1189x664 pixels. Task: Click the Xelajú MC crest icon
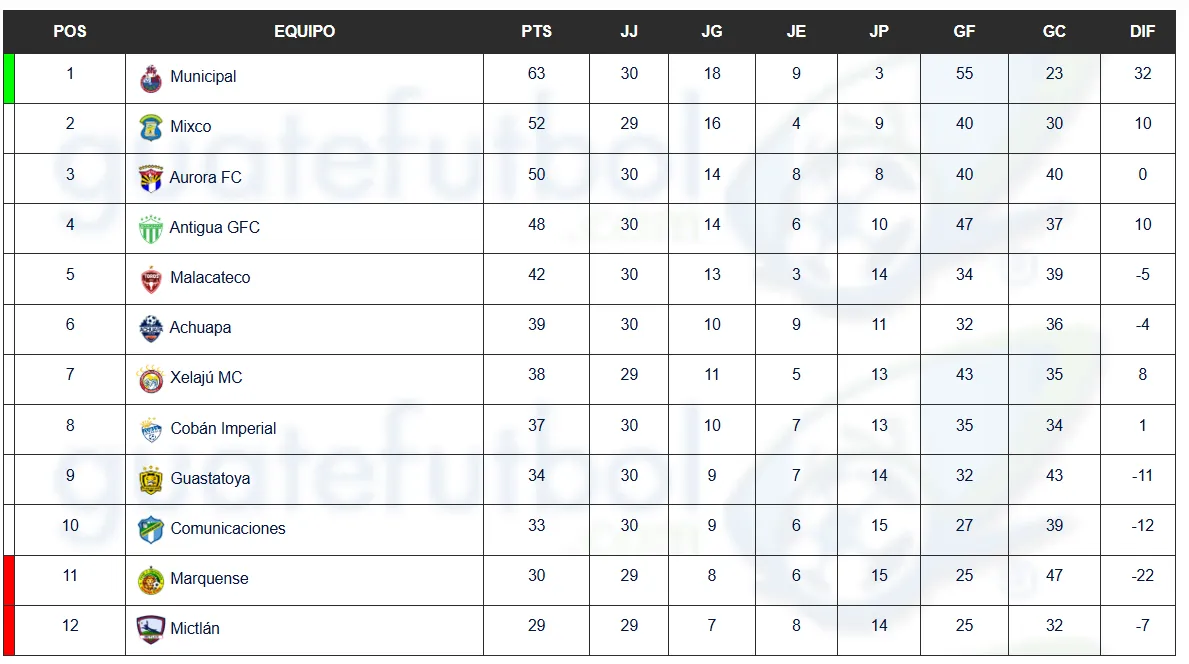(150, 379)
